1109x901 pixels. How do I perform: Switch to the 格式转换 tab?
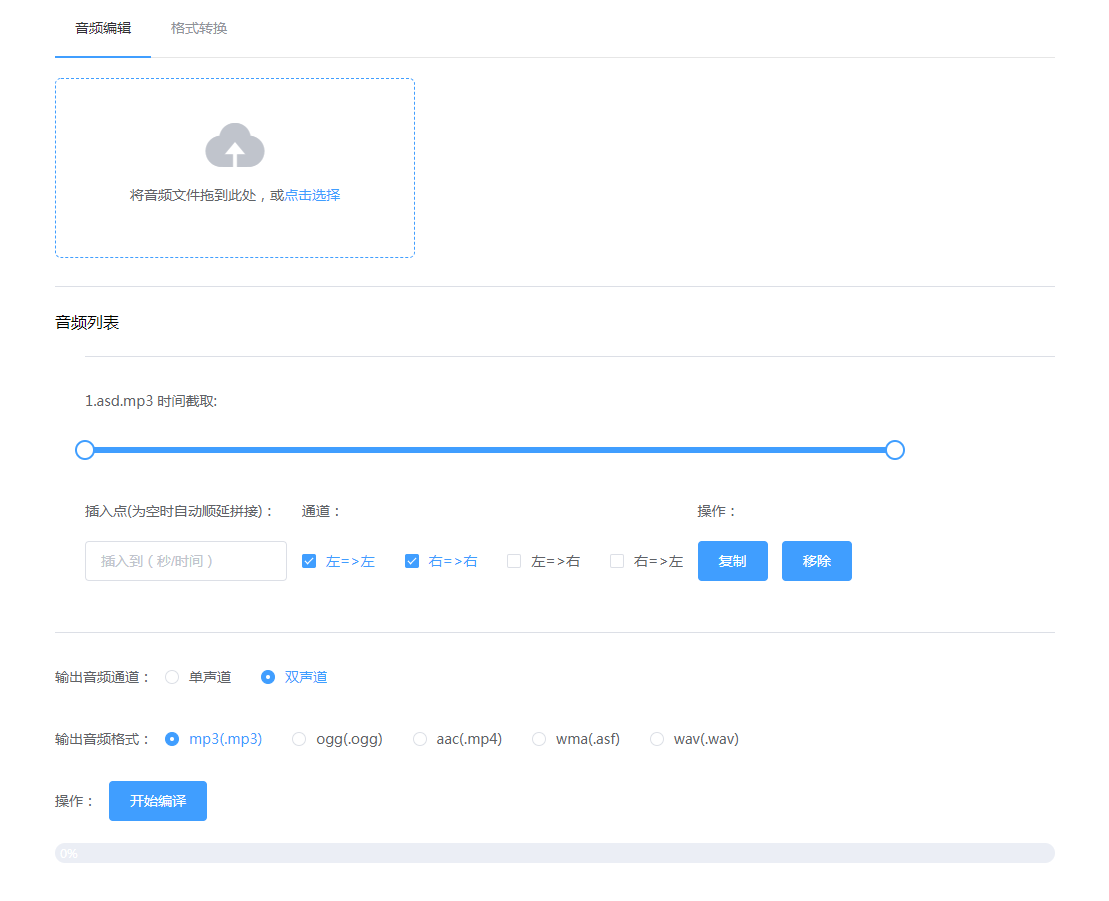(198, 28)
